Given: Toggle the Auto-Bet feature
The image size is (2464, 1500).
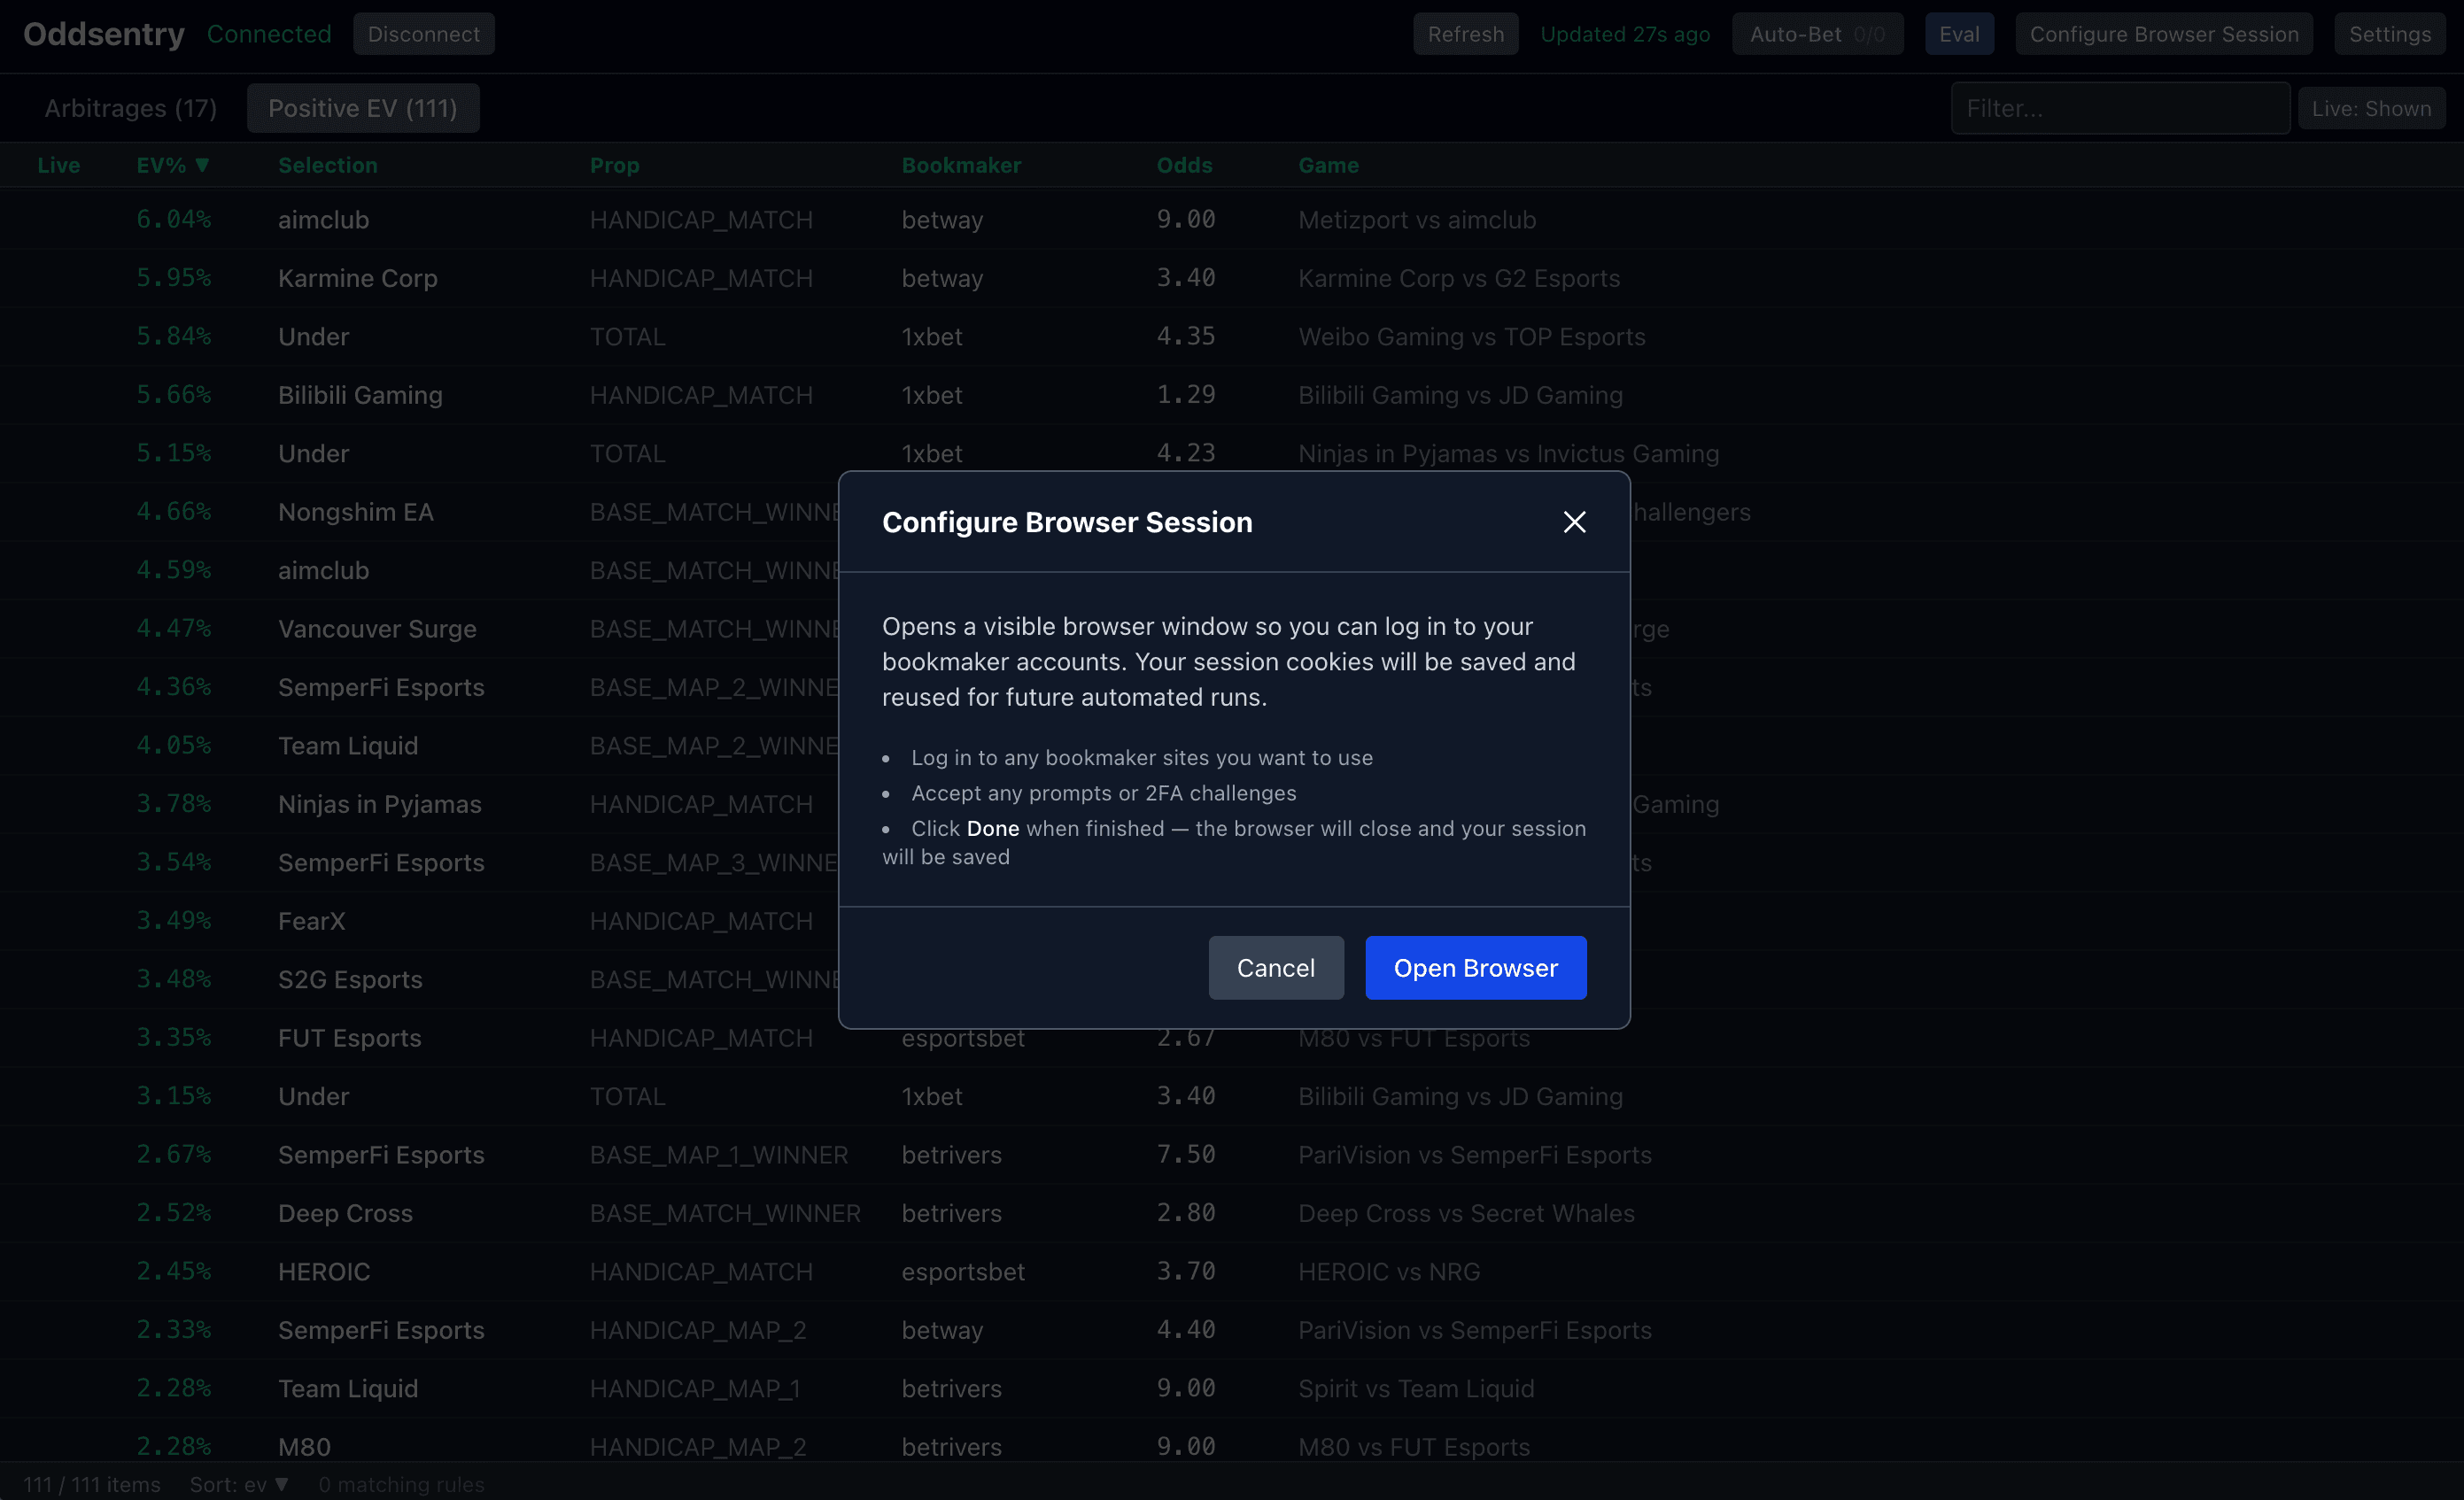Looking at the screenshot, I should click(x=1817, y=33).
